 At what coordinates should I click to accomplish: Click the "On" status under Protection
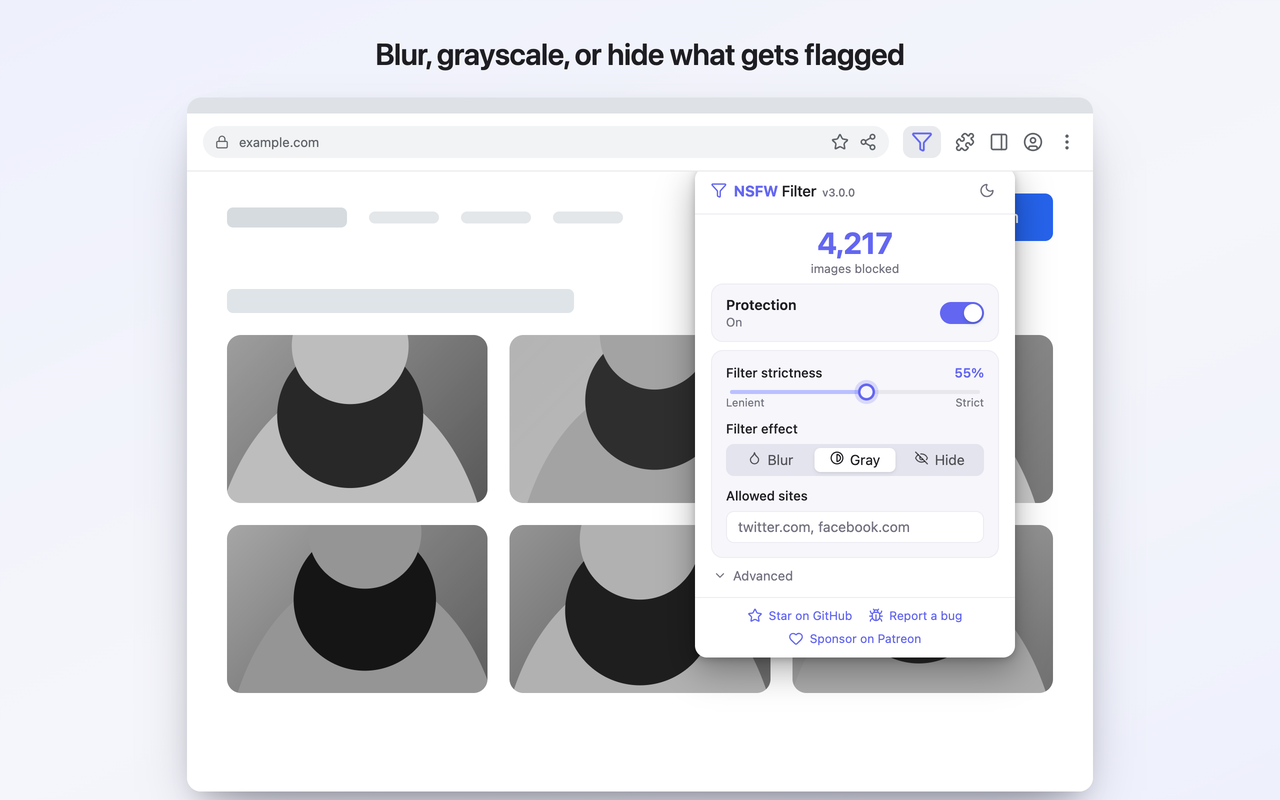(x=734, y=323)
